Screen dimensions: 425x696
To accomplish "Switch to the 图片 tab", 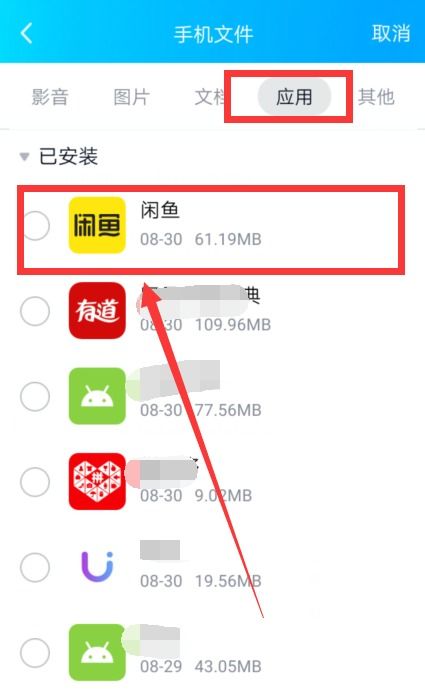I will point(131,97).
